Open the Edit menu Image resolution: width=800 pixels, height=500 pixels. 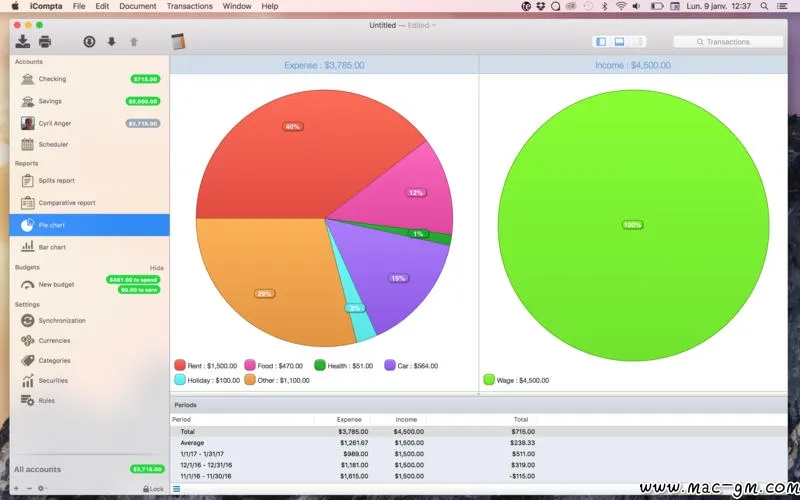102,6
